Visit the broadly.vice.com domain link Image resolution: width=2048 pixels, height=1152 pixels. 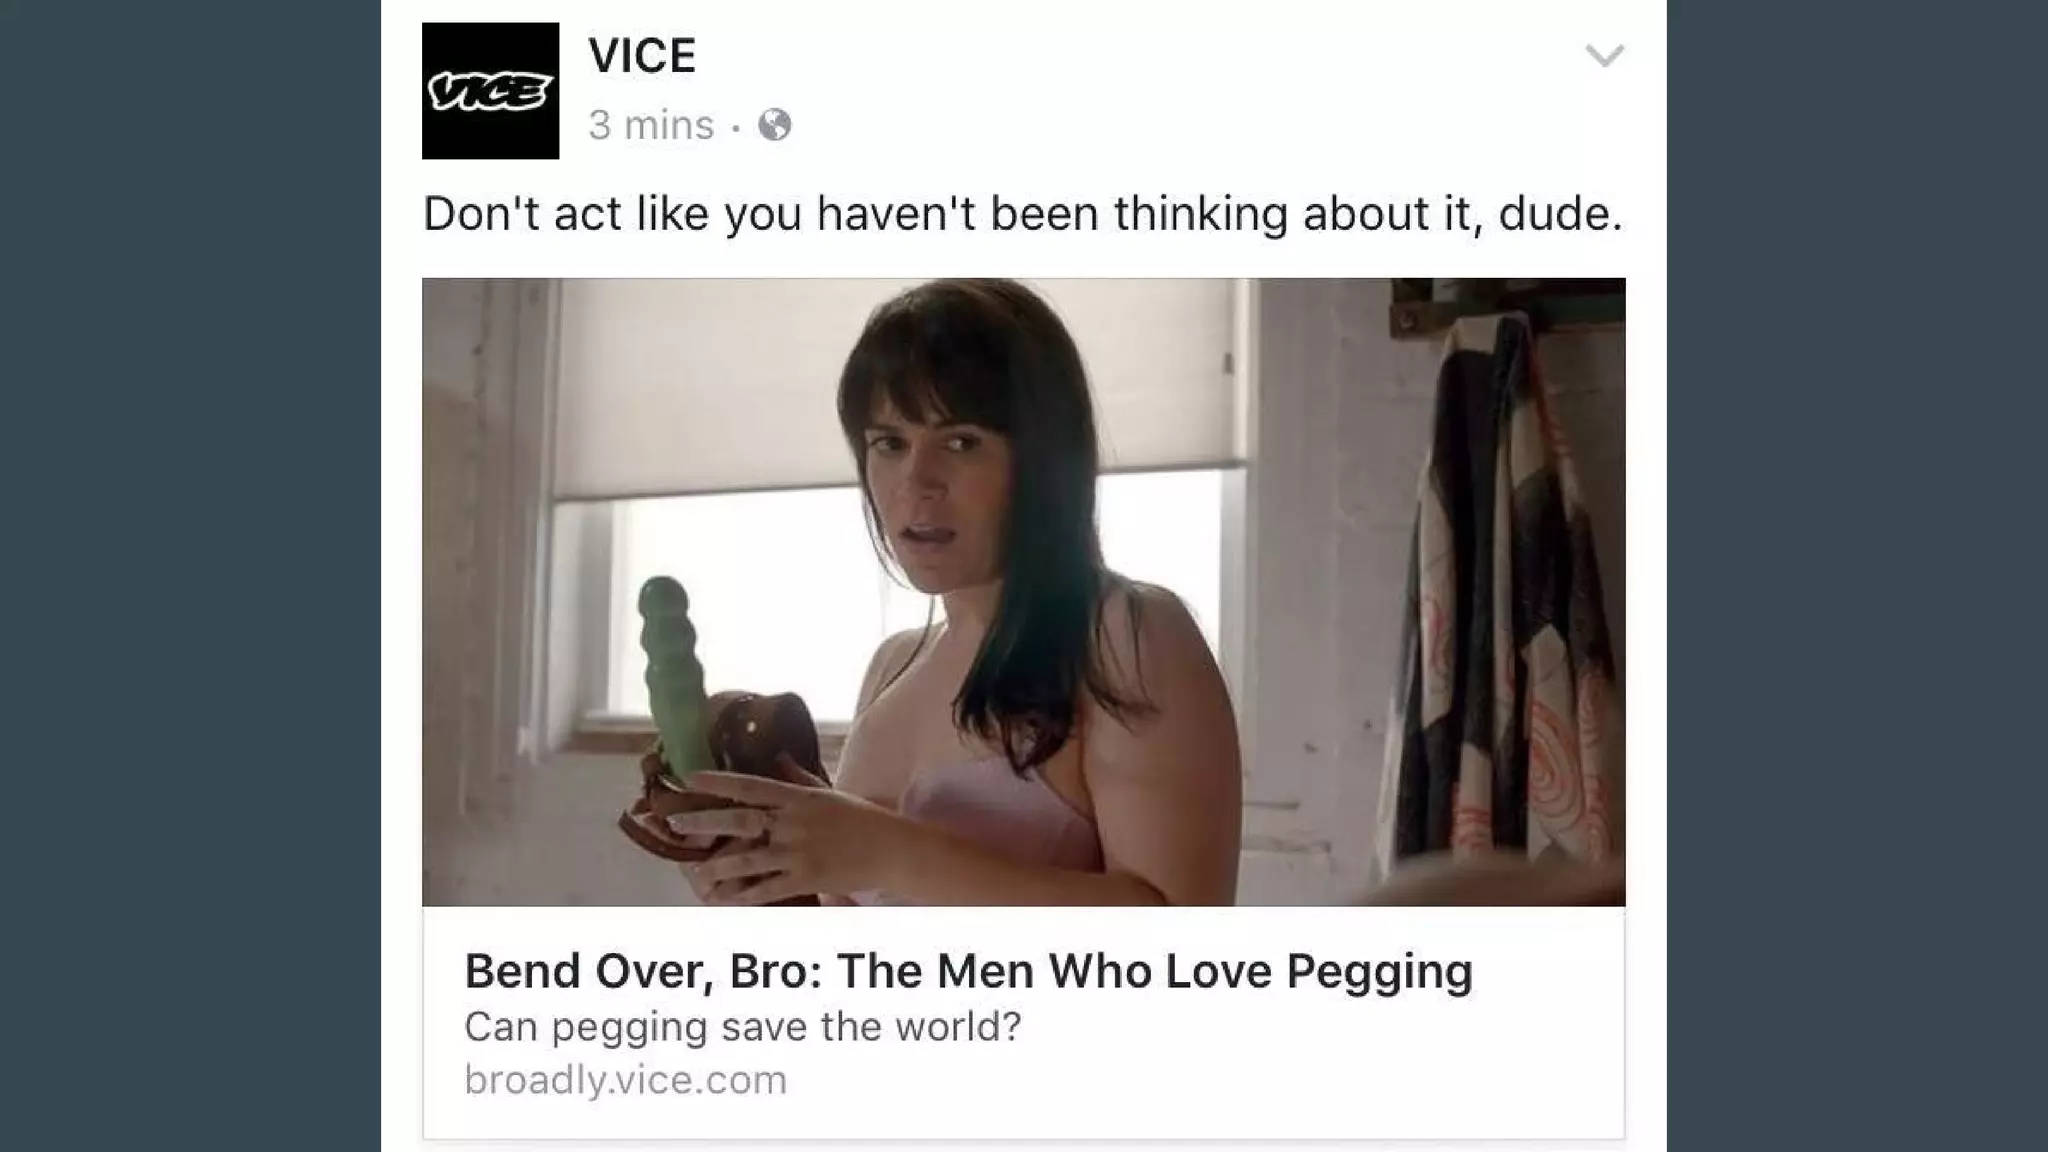[625, 1080]
